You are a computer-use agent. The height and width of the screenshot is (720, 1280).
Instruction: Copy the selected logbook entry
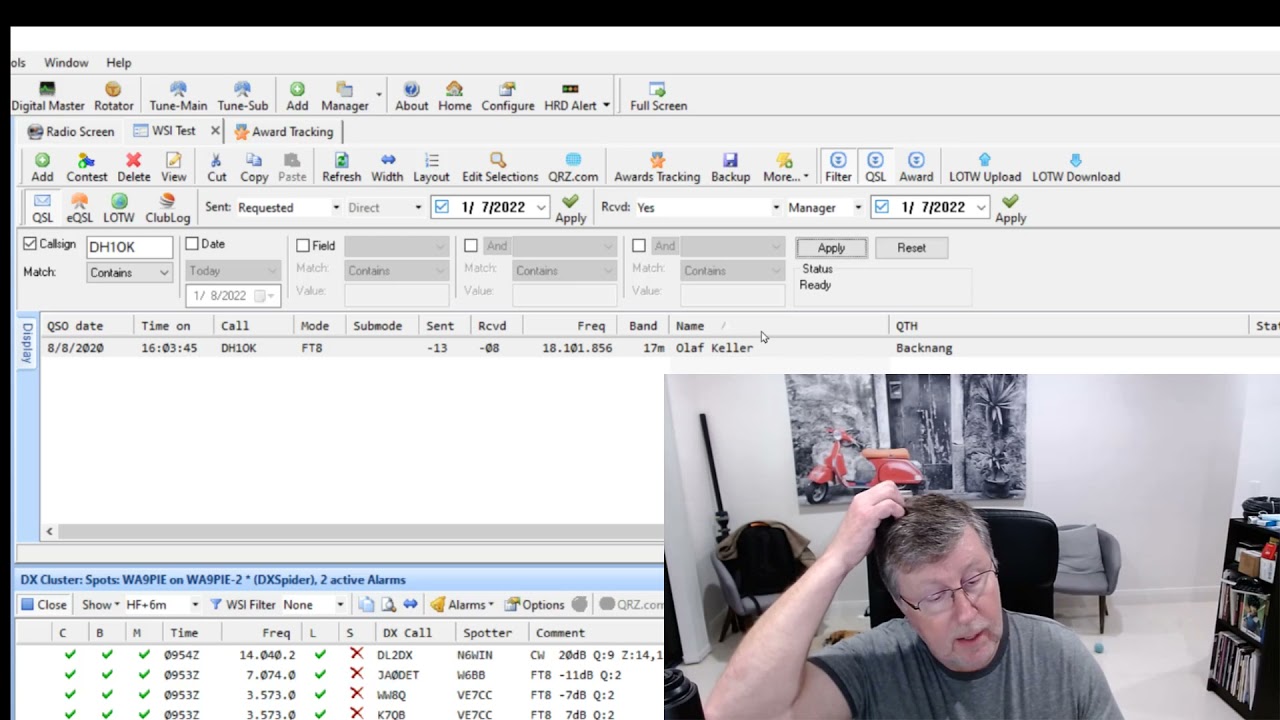pyautogui.click(x=254, y=167)
